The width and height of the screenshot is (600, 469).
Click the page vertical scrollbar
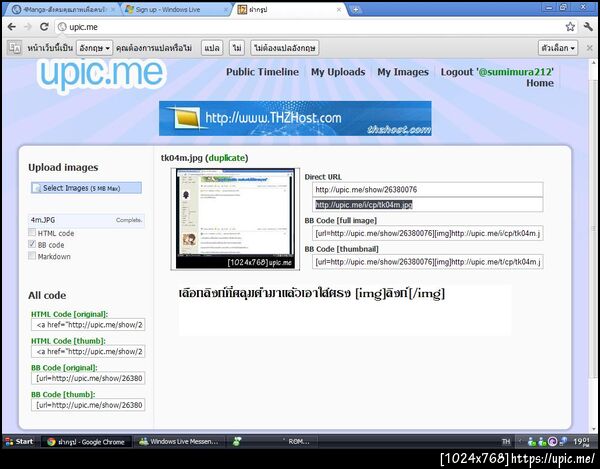[594, 230]
